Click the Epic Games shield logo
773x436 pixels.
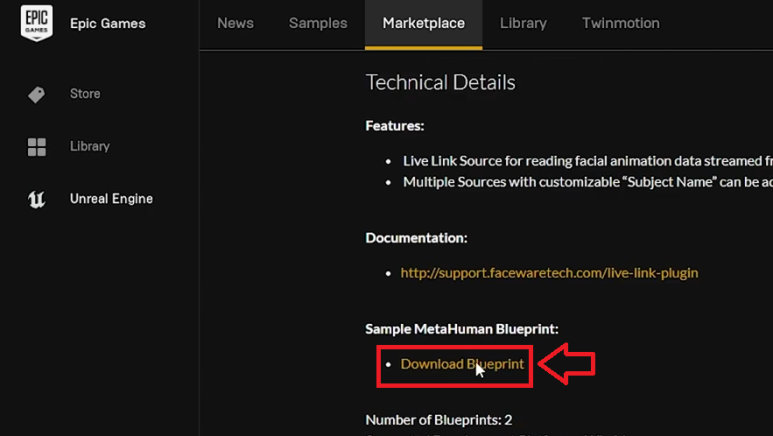tap(37, 23)
